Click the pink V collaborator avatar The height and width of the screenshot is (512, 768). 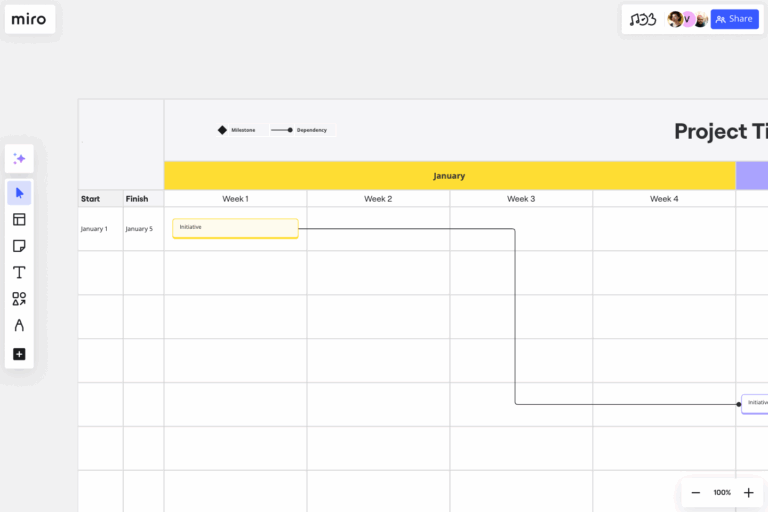click(688, 19)
